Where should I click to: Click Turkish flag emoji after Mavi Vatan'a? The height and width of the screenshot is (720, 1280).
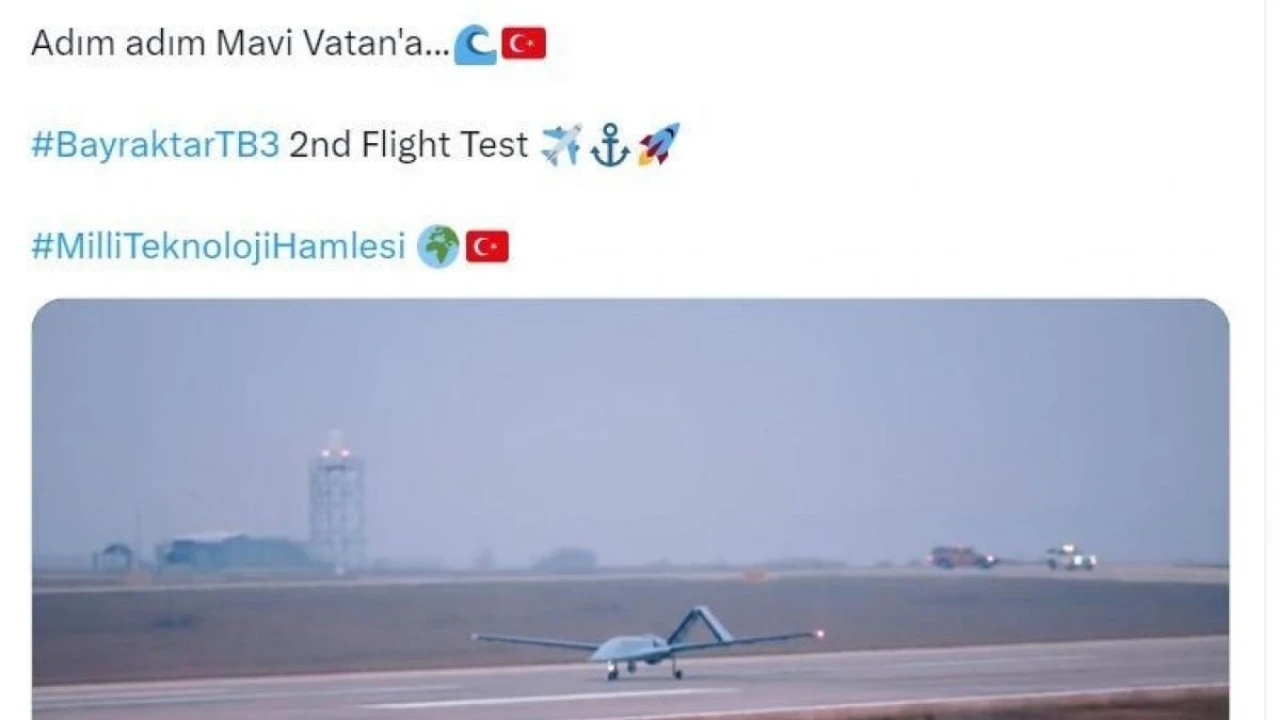click(523, 43)
